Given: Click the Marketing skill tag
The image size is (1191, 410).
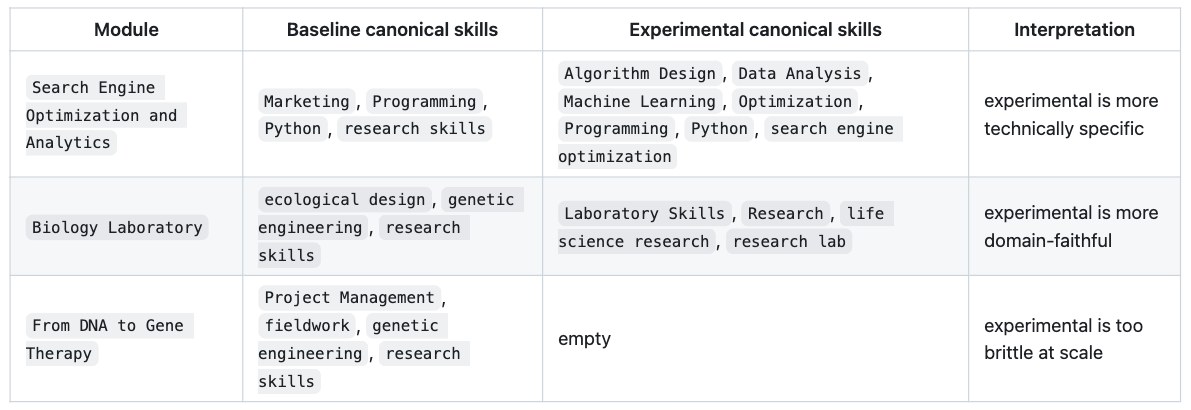Looking at the screenshot, I should pyautogui.click(x=307, y=101).
